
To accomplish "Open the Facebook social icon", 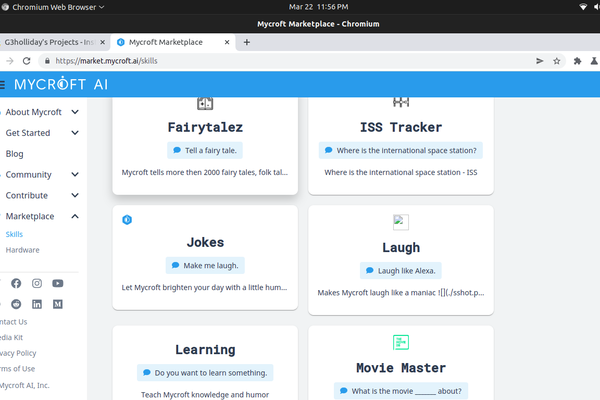I will pyautogui.click(x=16, y=283).
